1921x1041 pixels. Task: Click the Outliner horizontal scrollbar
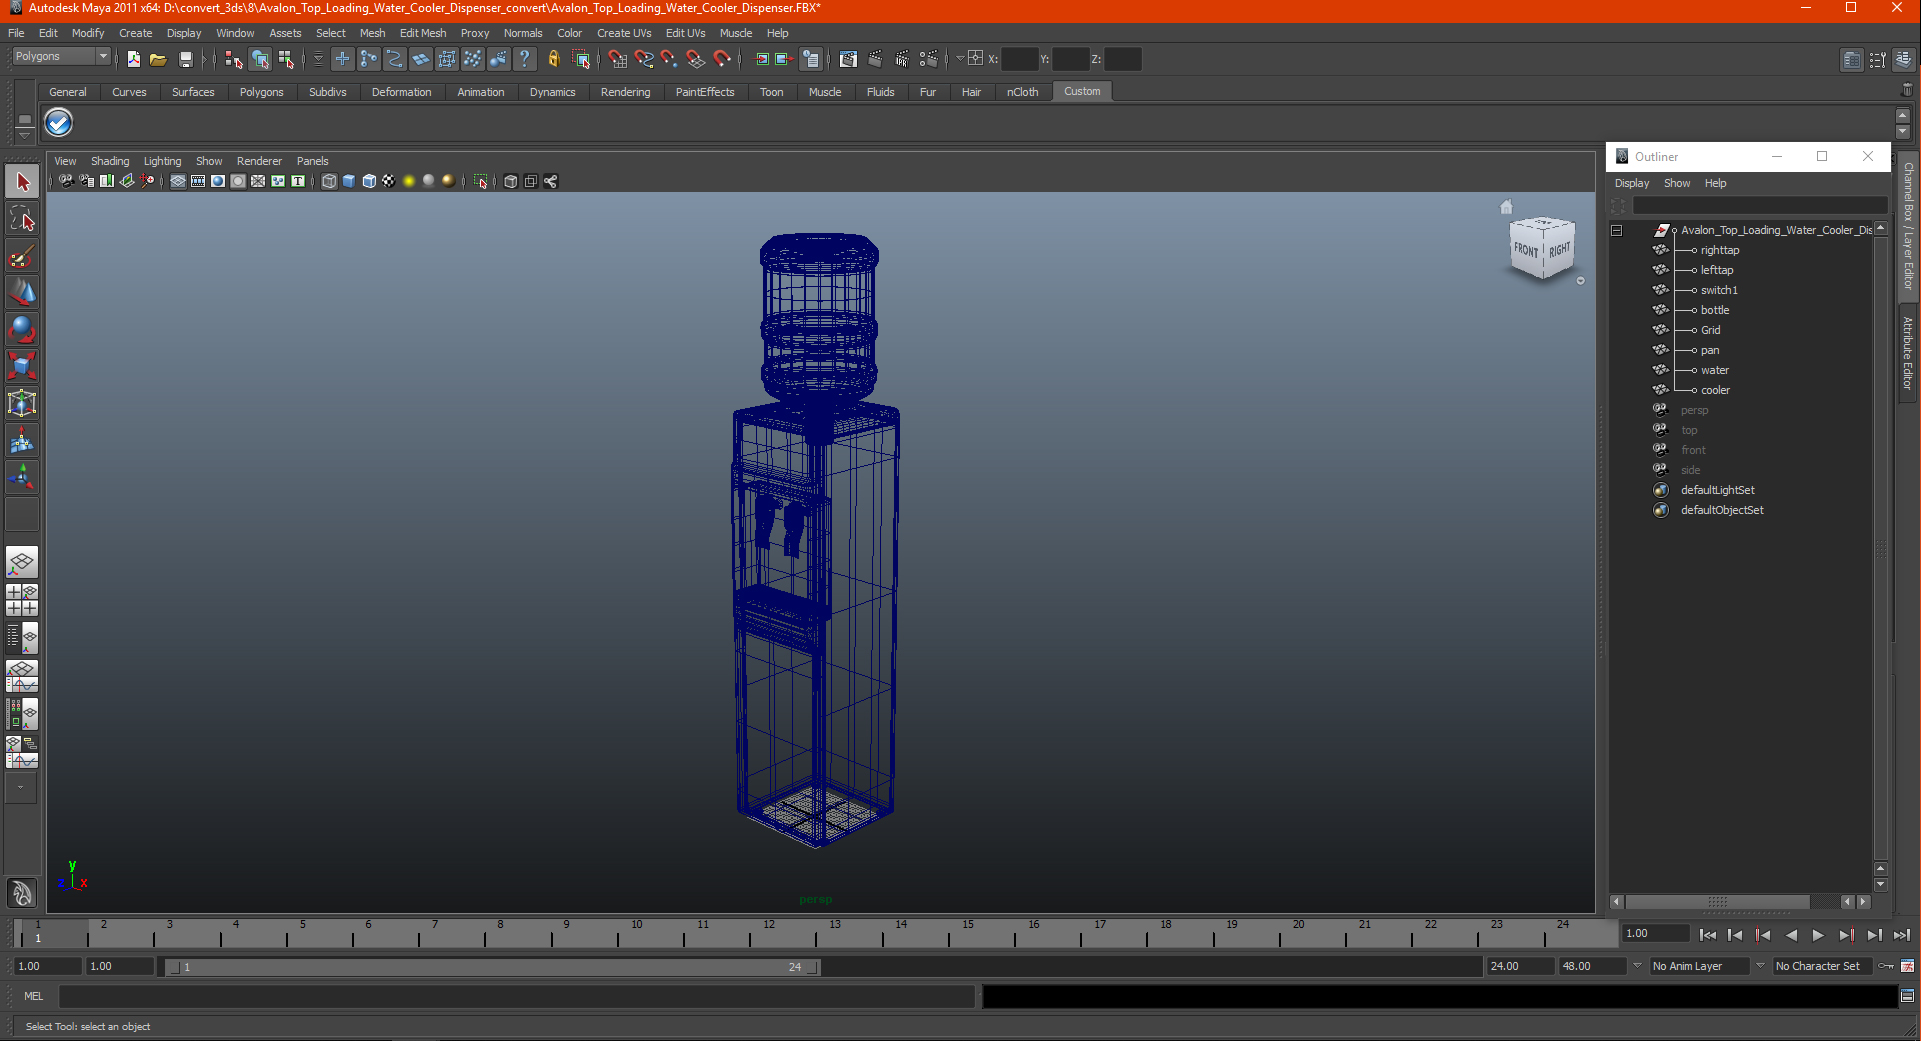click(x=1717, y=902)
